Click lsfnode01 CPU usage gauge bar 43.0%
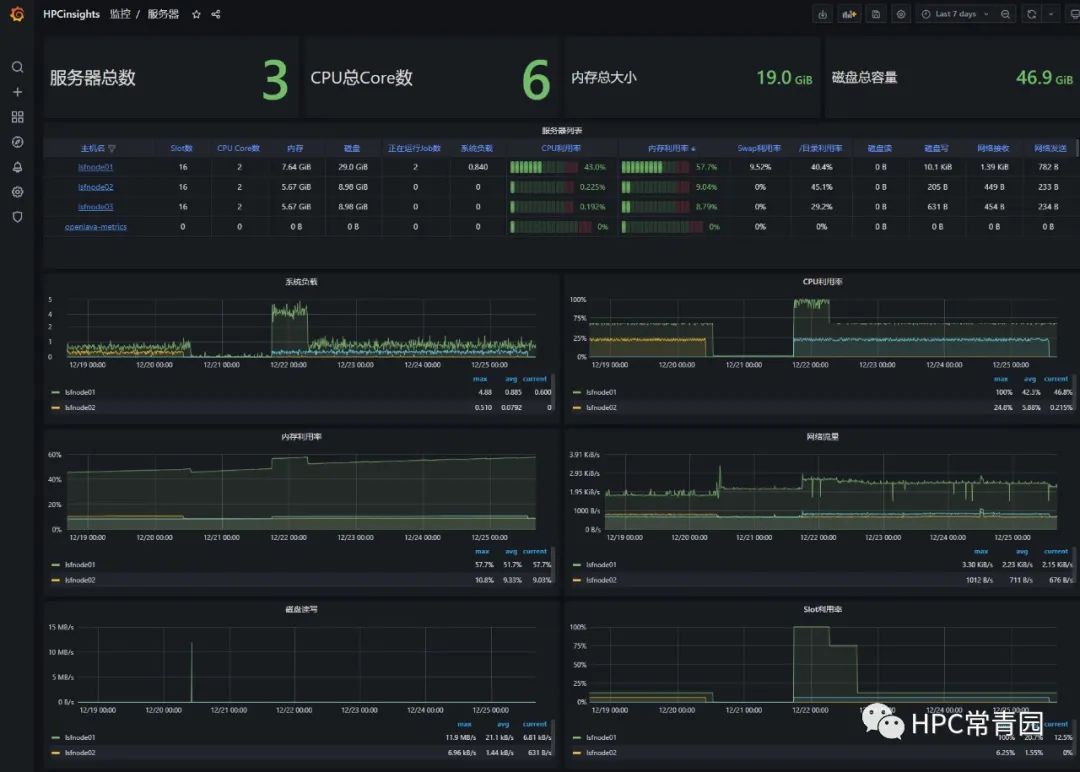The width and height of the screenshot is (1080, 772). click(542, 167)
